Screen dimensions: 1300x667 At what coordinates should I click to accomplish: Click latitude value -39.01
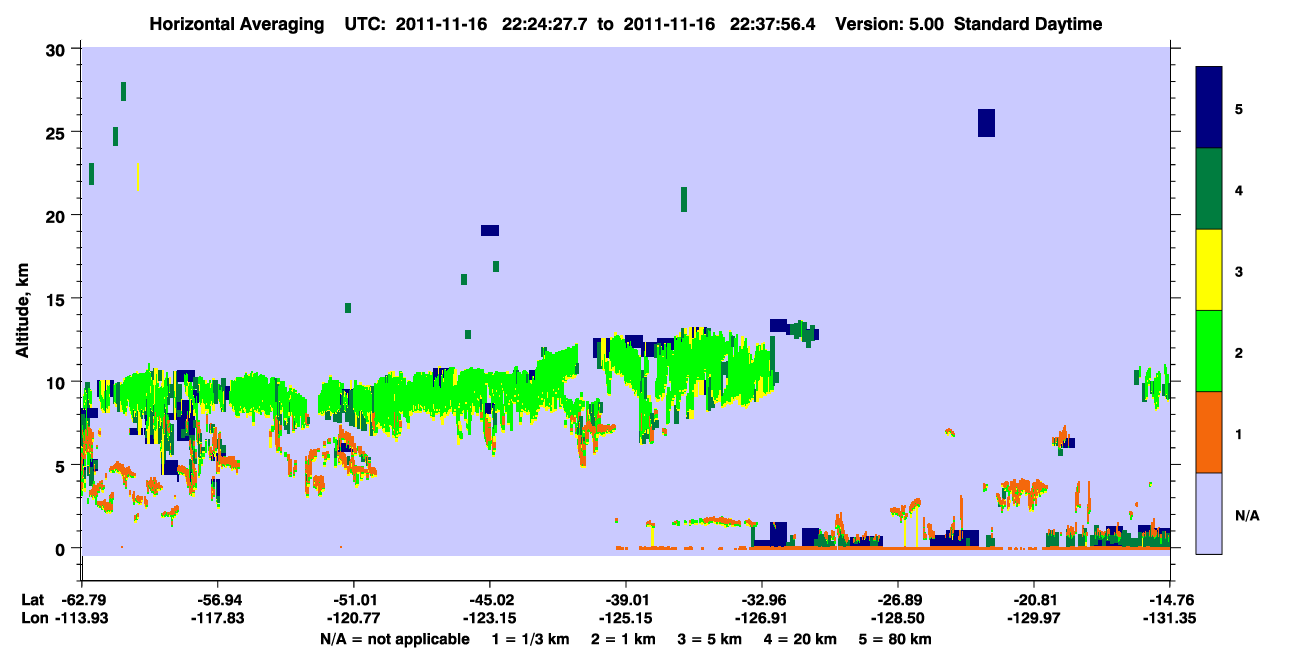(x=626, y=600)
